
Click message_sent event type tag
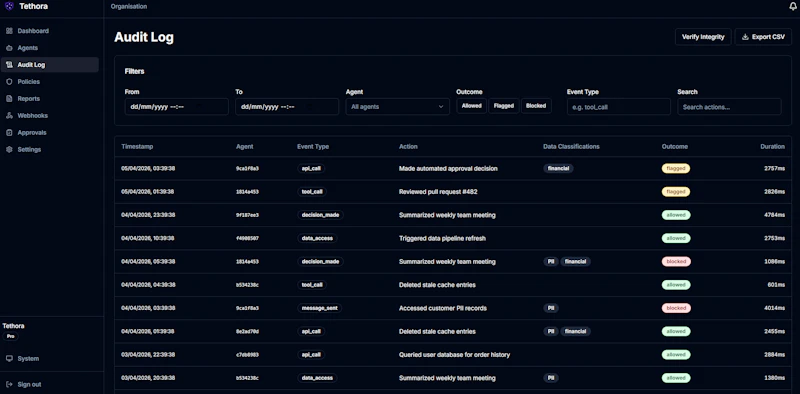point(319,308)
